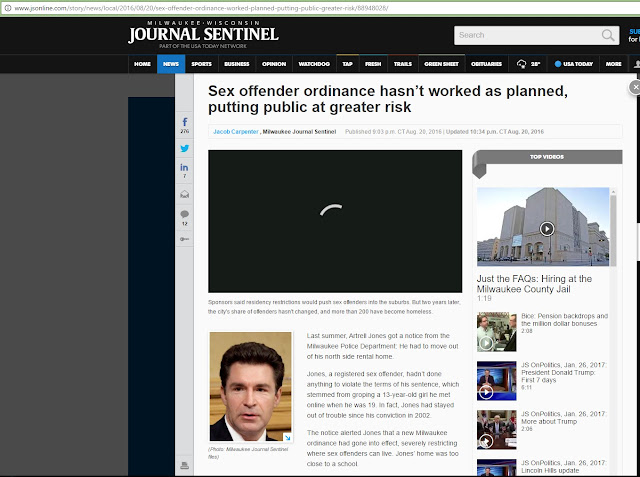Click the portrait photo thumbnail

[x=251, y=386]
